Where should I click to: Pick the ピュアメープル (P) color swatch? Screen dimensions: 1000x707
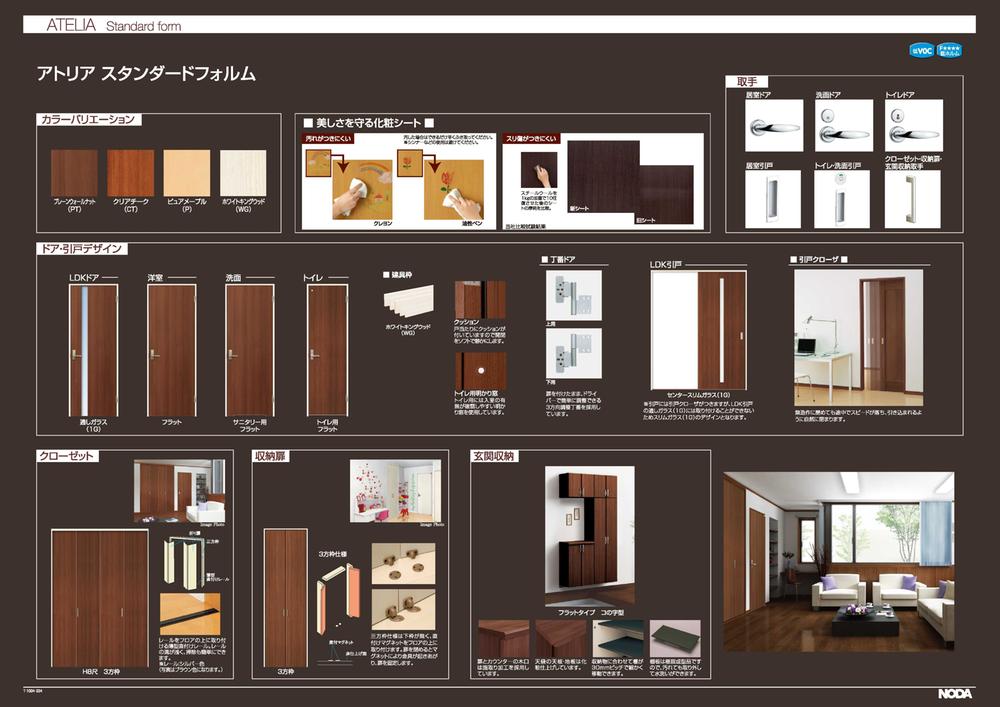pos(187,173)
